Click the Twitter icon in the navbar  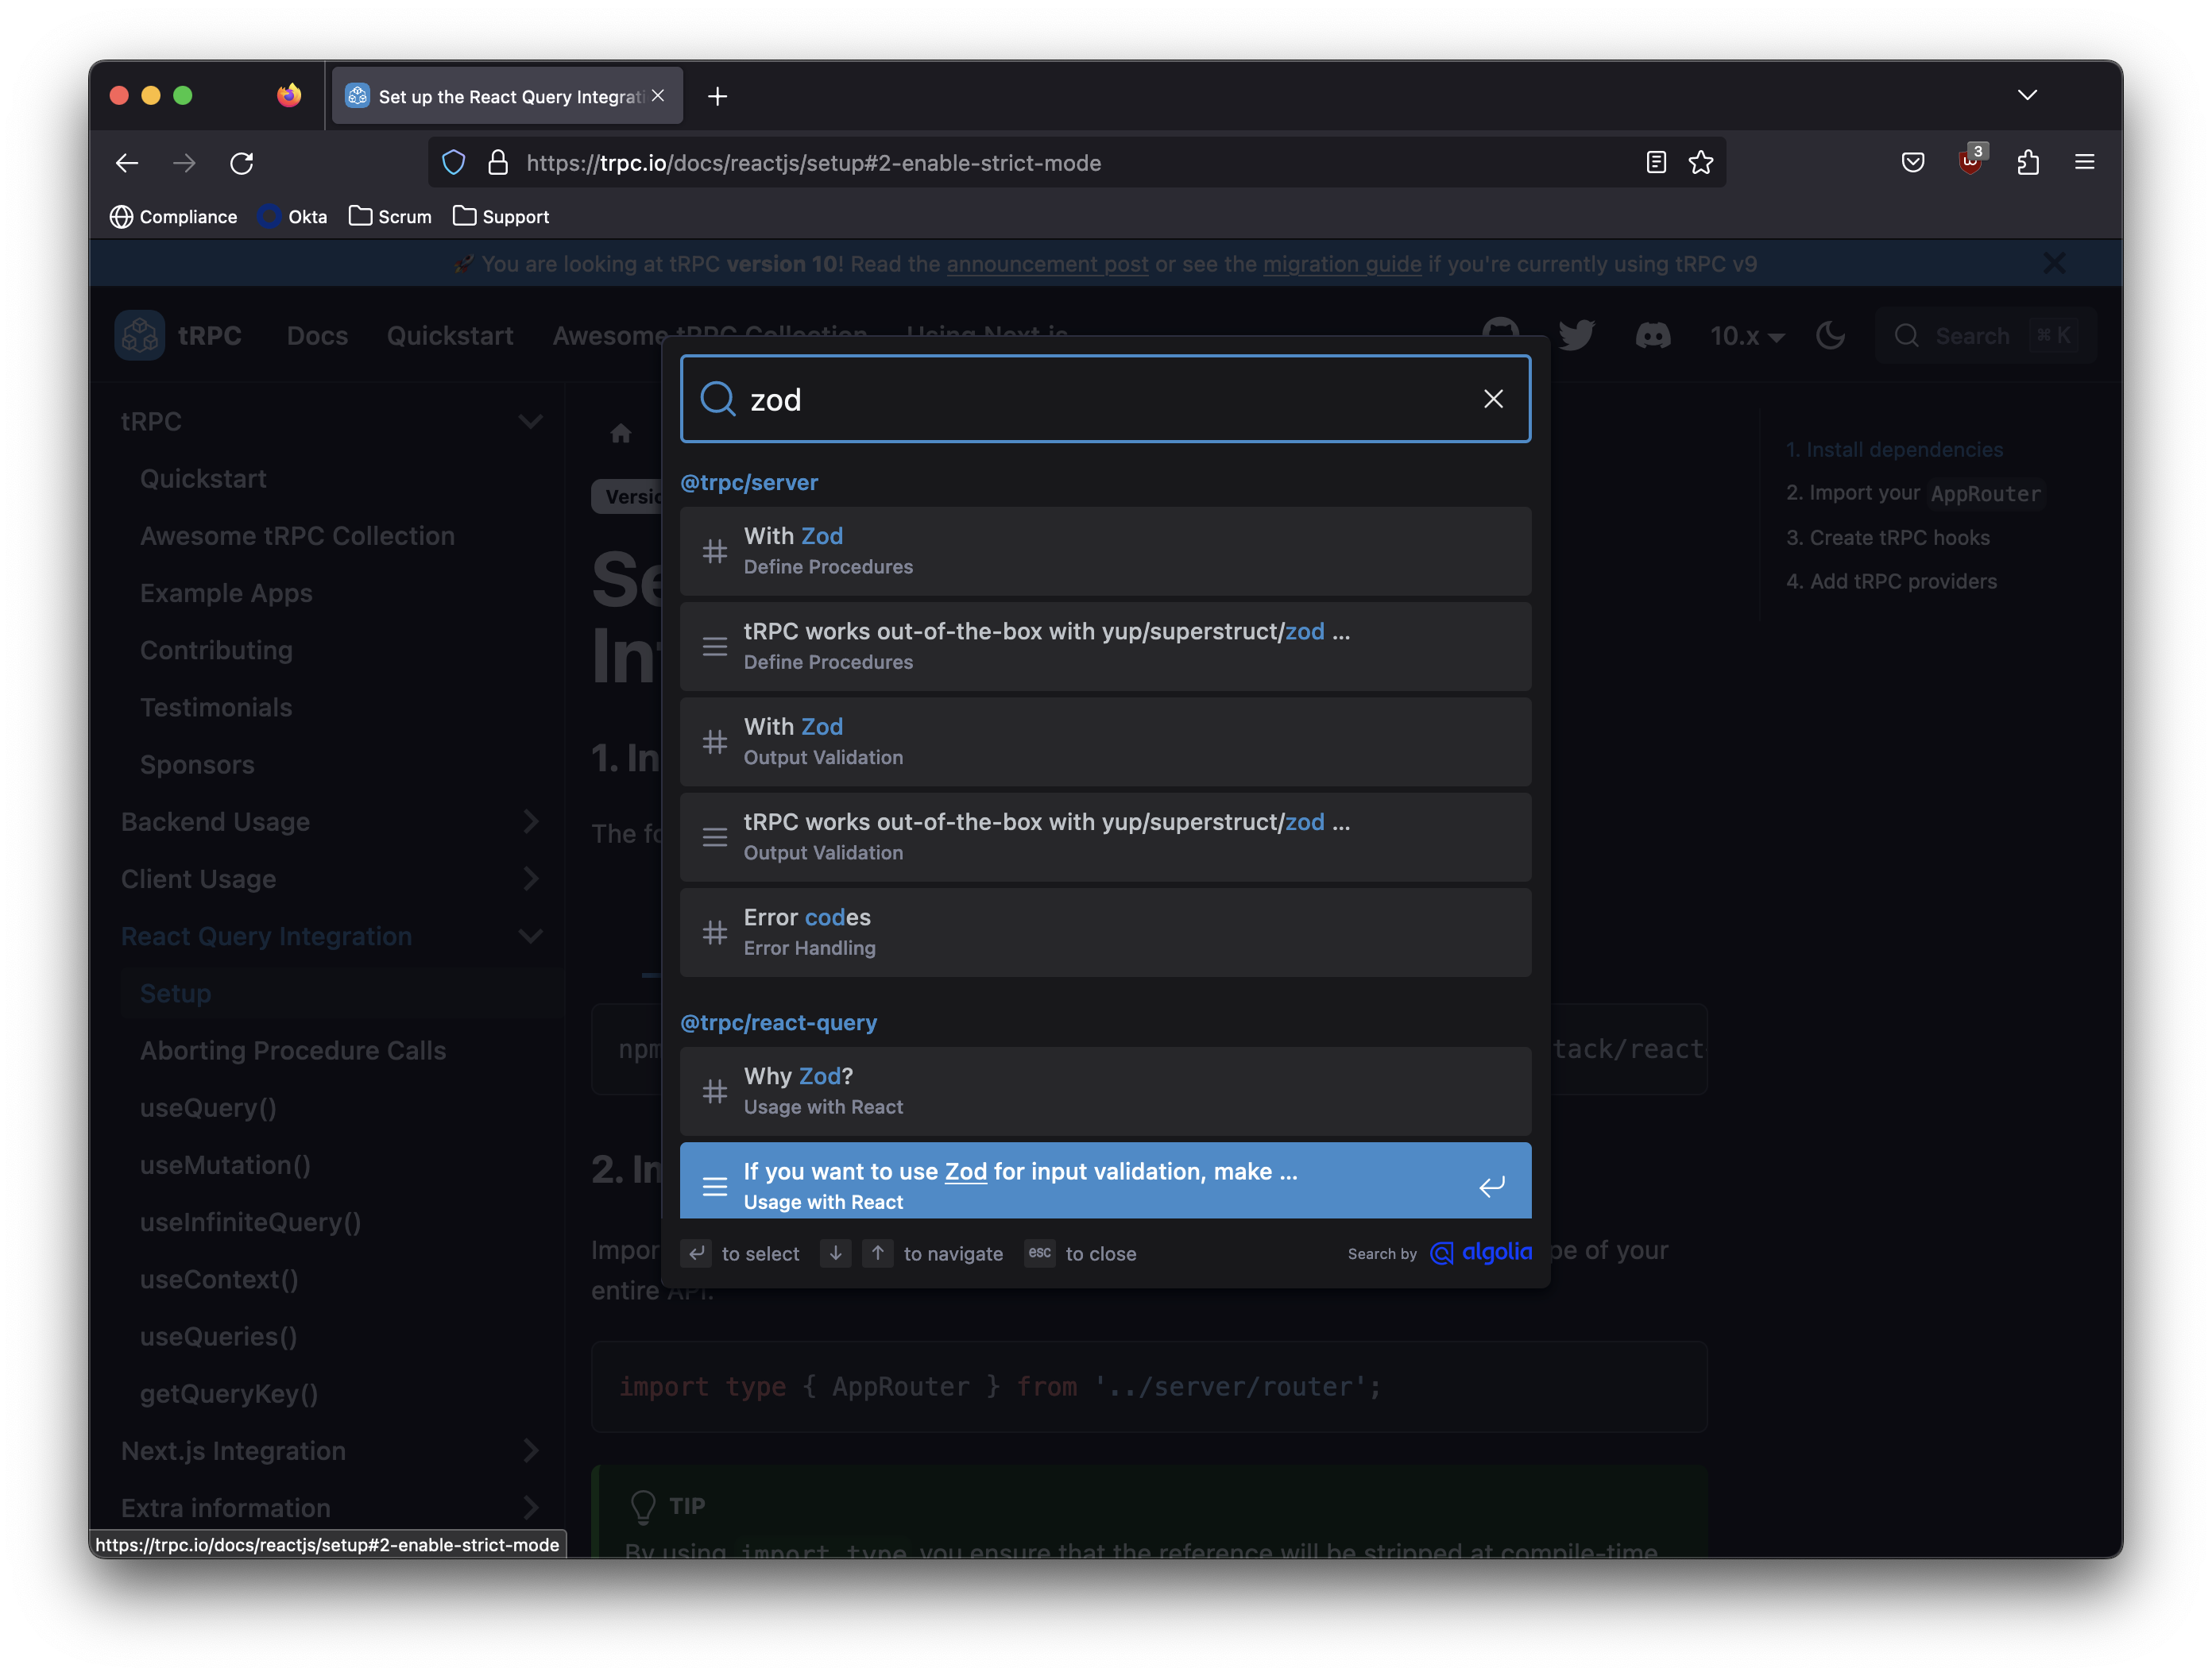coord(1578,336)
